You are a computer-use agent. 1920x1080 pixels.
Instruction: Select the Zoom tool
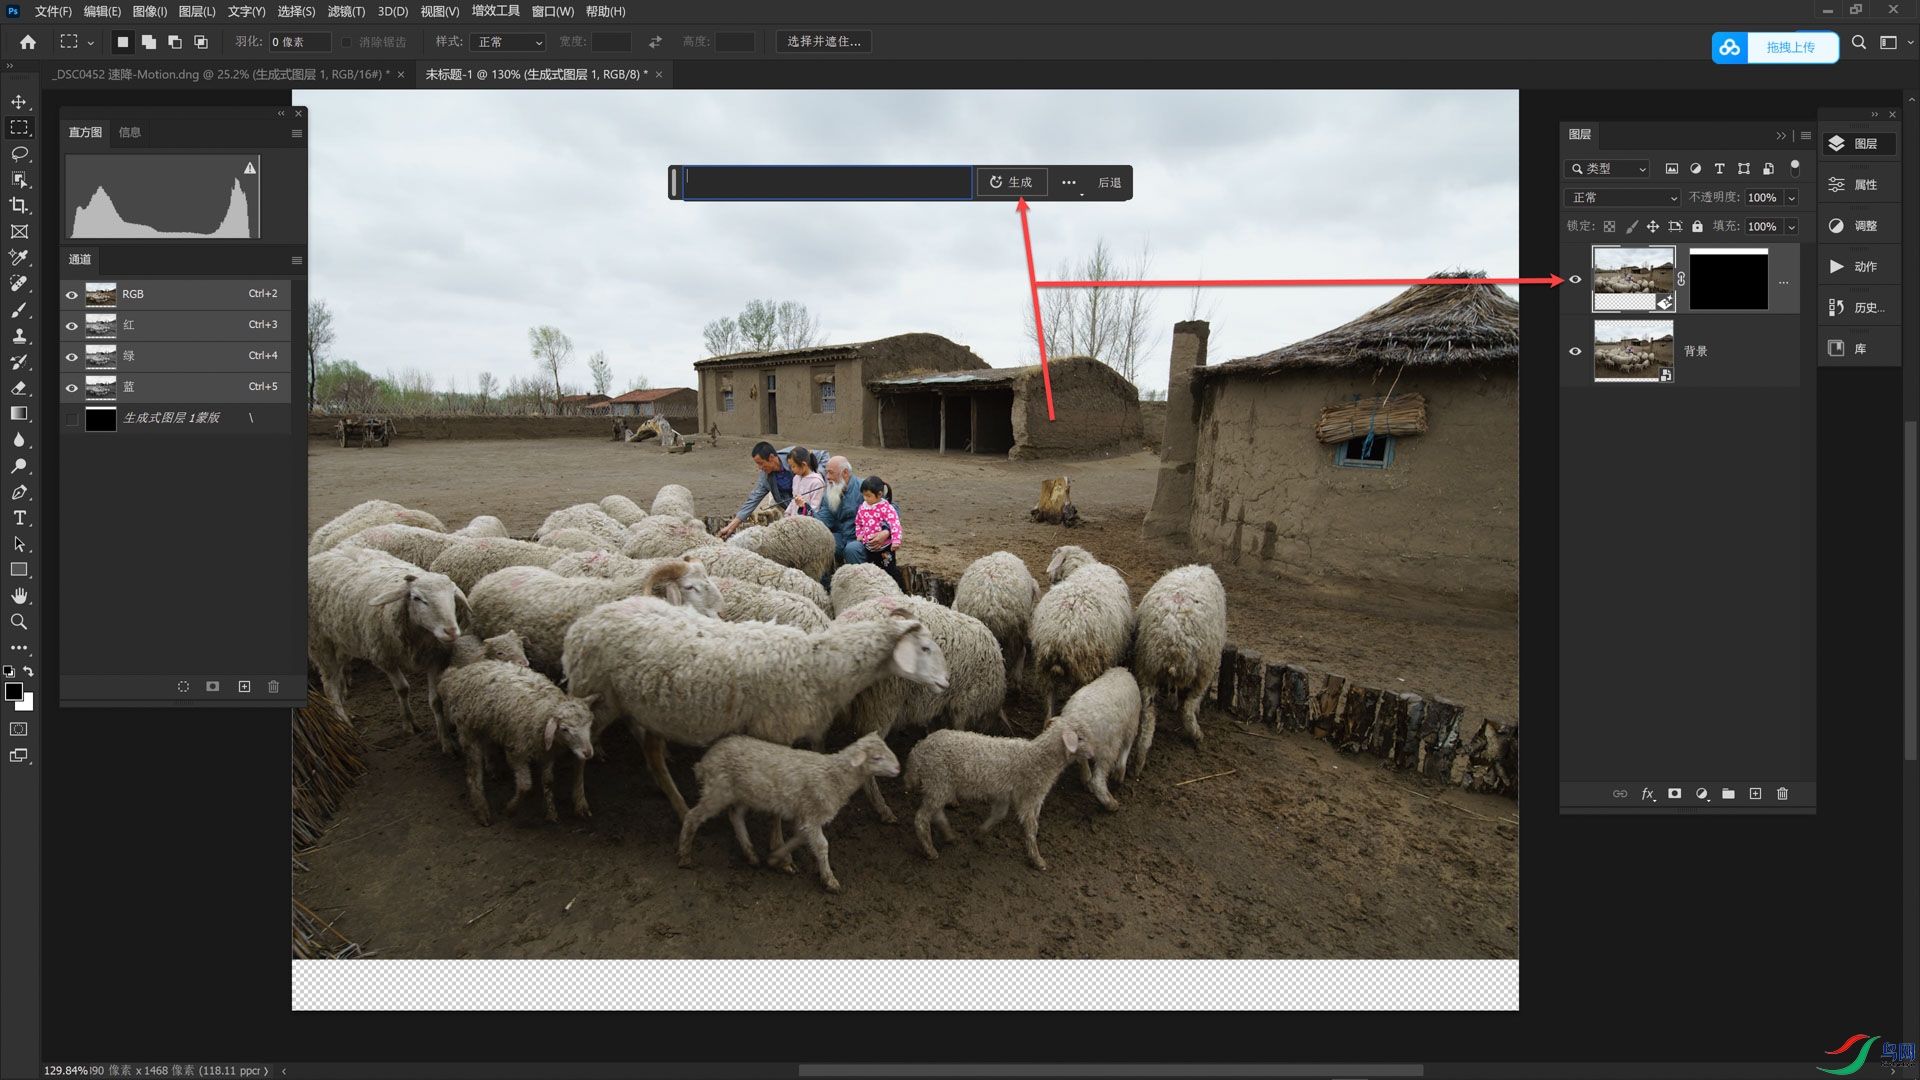point(19,622)
